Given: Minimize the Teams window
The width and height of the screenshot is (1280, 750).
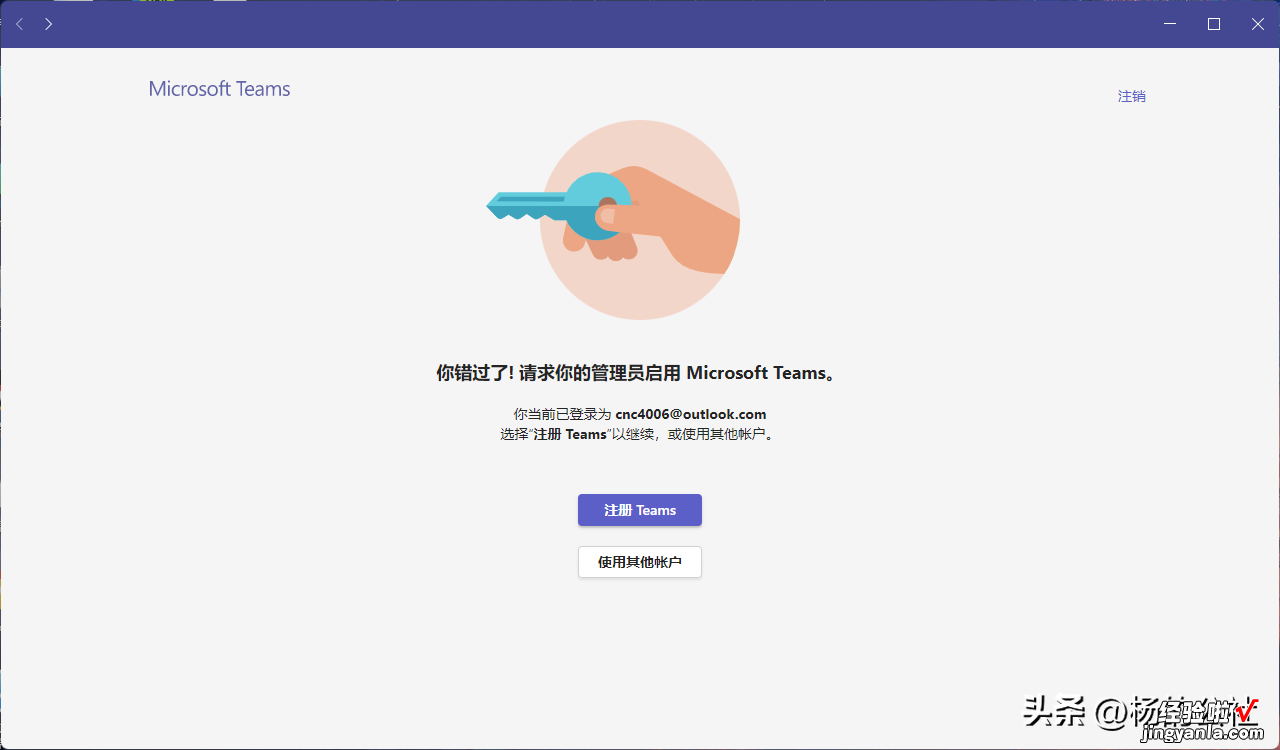Looking at the screenshot, I should coord(1170,24).
